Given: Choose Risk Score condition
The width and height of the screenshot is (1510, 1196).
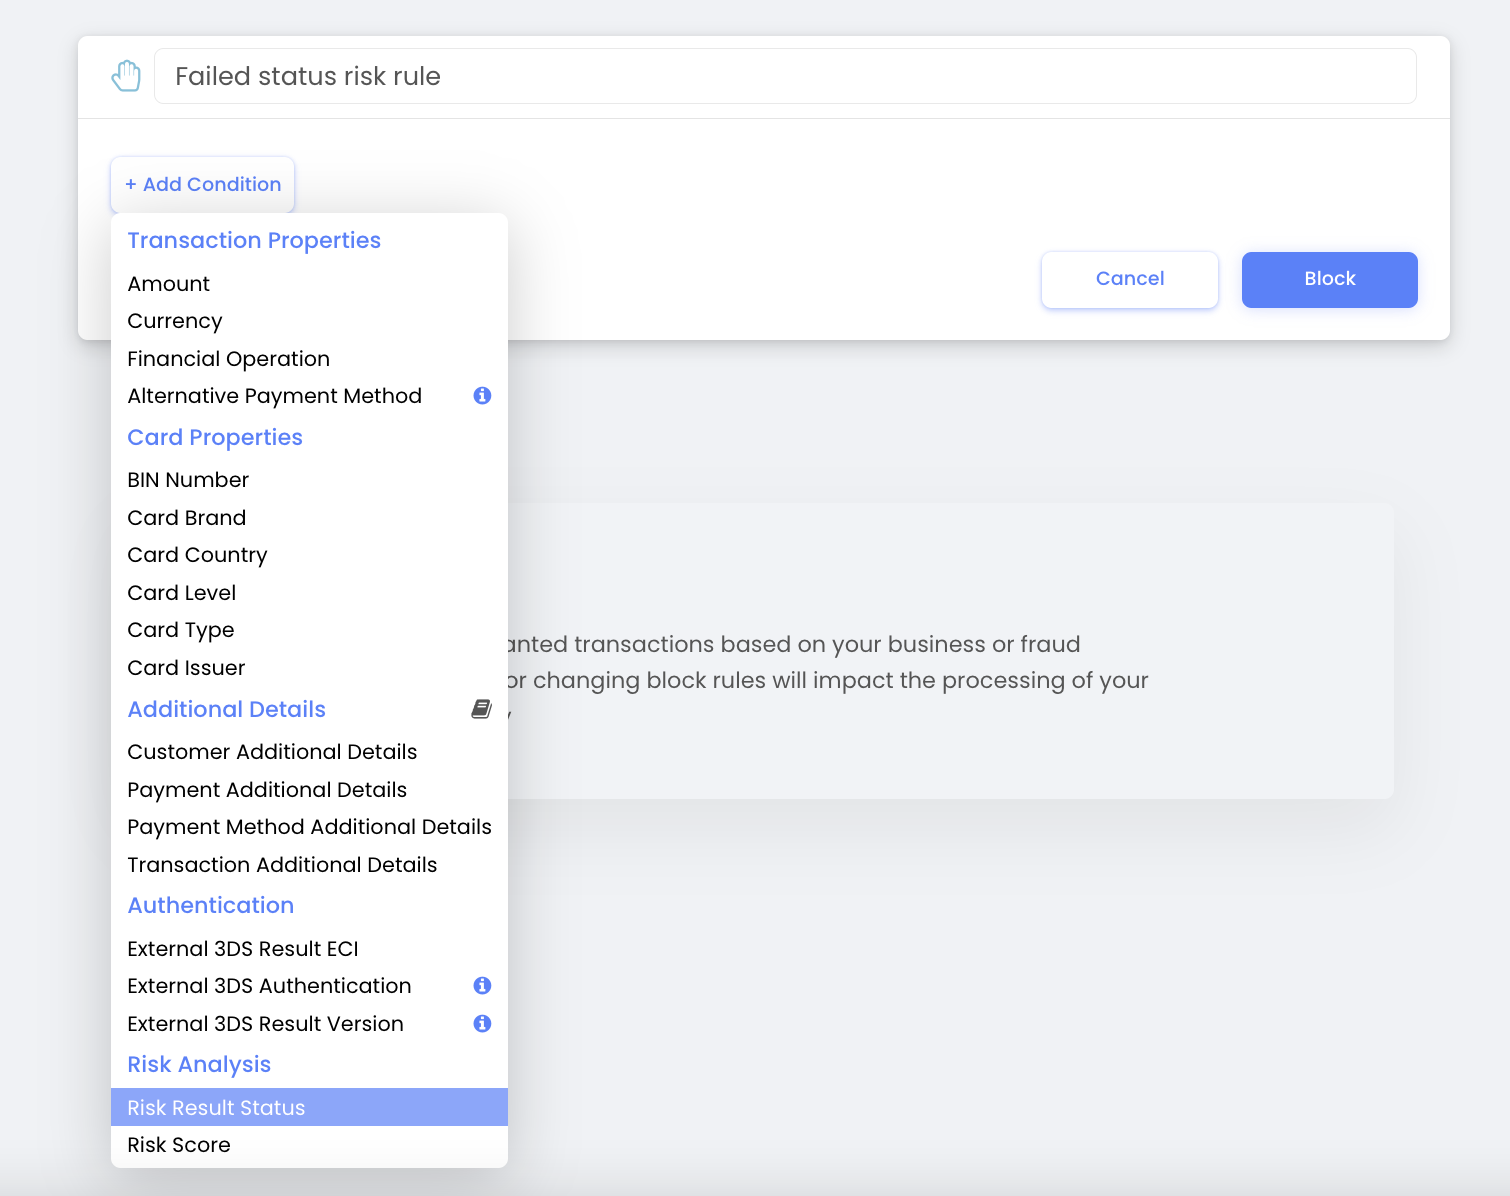Looking at the screenshot, I should (x=309, y=1145).
